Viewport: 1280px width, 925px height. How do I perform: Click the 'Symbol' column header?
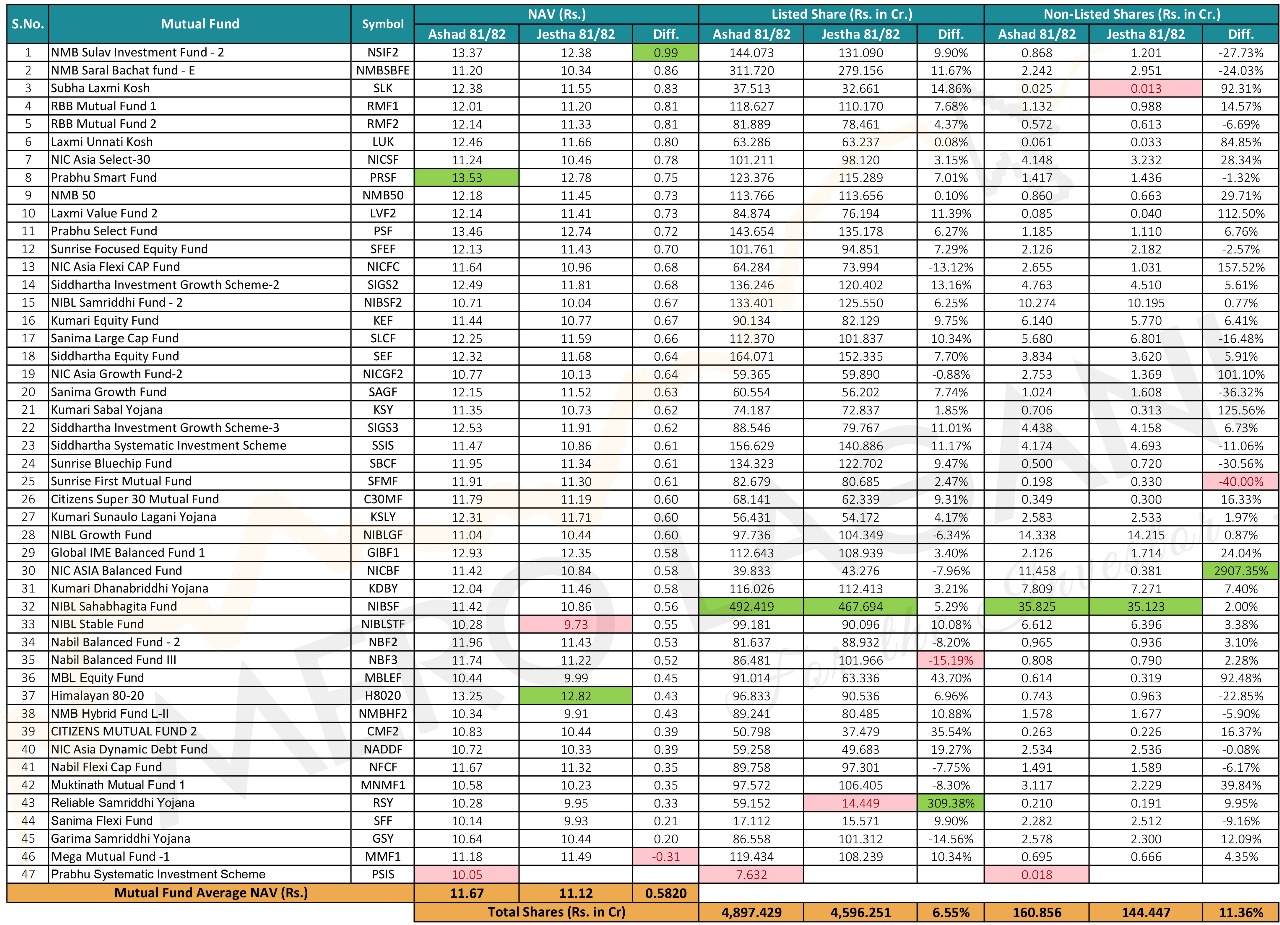click(383, 23)
